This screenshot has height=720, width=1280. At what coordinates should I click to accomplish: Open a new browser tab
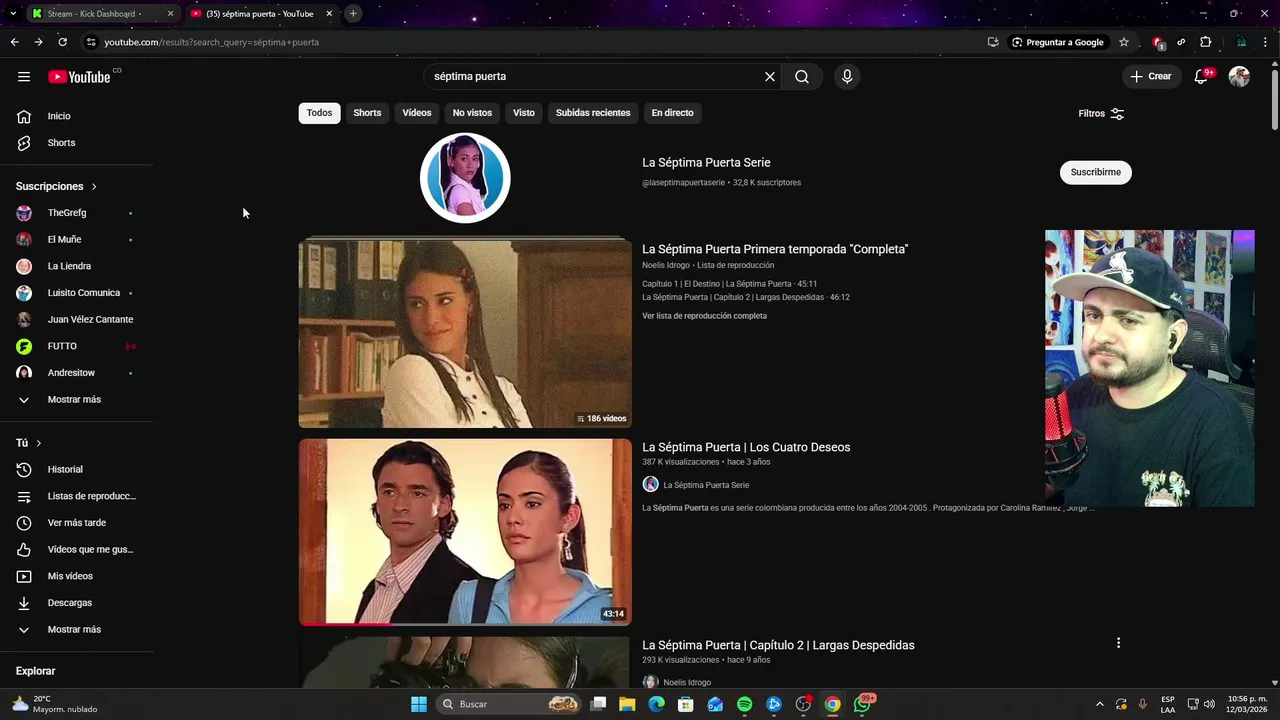(x=353, y=13)
